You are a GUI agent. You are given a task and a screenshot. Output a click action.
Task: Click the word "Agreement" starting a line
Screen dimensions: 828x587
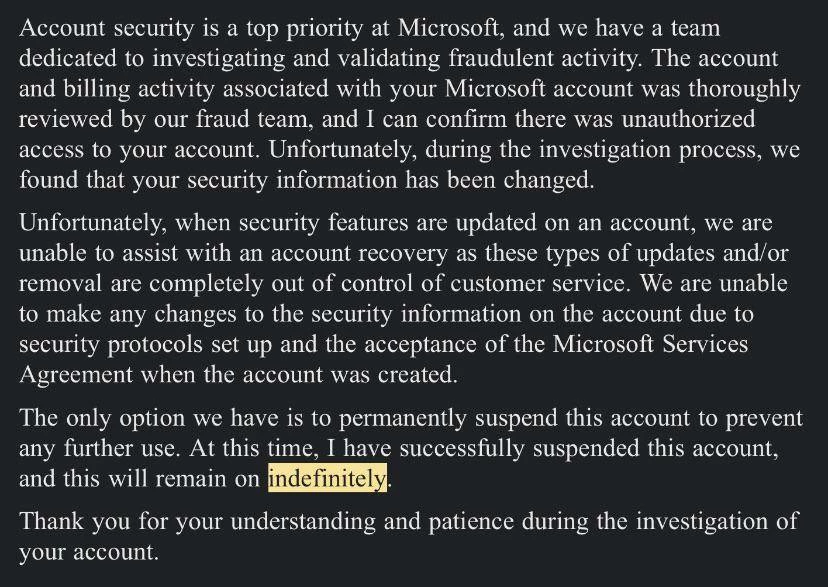pyautogui.click(x=76, y=376)
